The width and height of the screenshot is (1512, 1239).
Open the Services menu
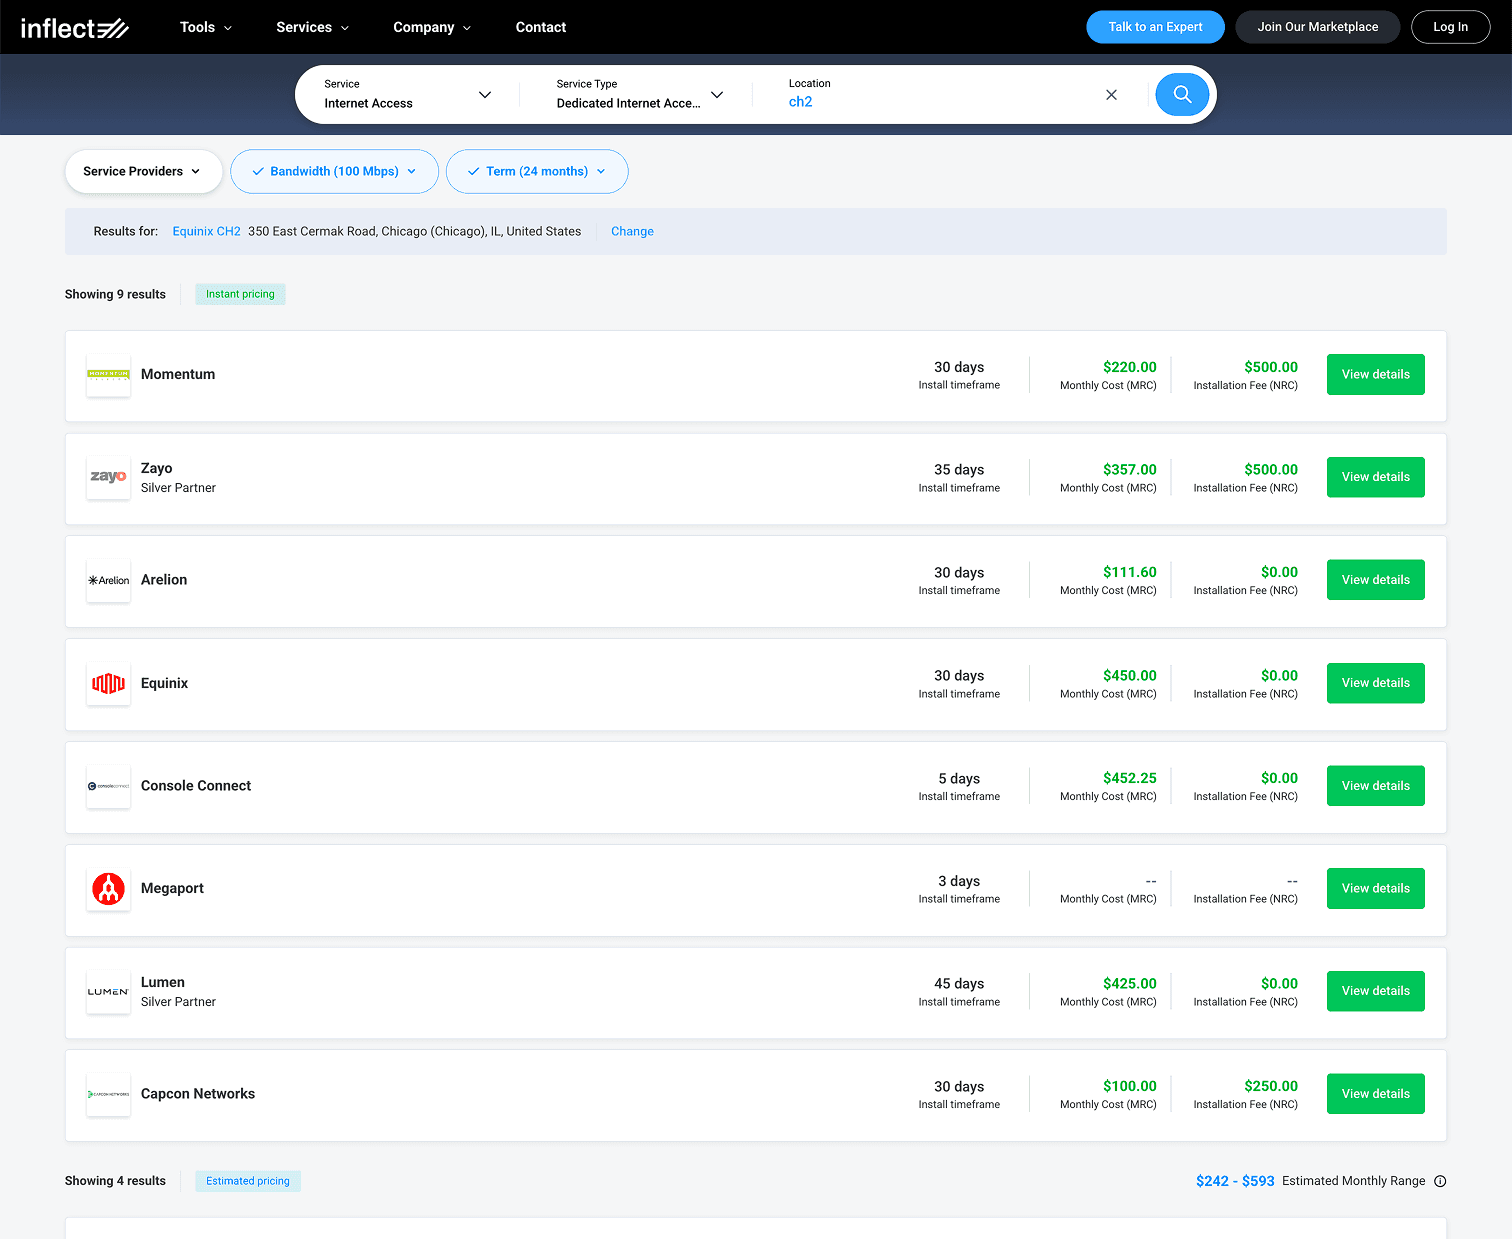coord(313,27)
